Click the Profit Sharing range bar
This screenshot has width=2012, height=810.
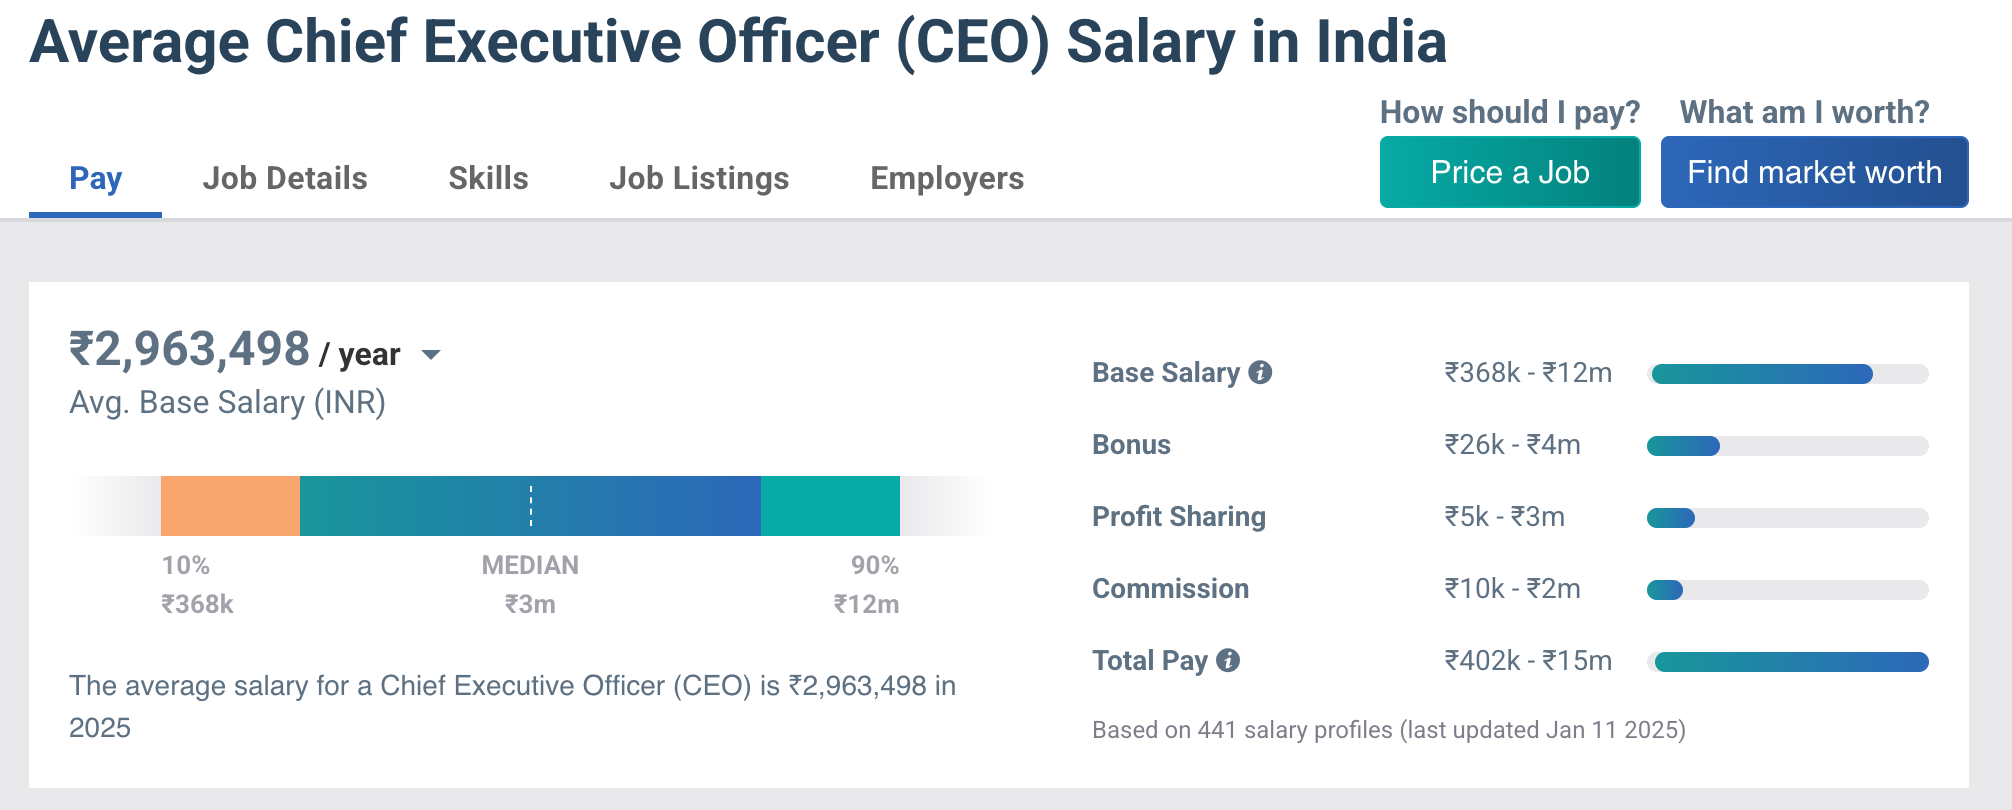pos(1788,517)
